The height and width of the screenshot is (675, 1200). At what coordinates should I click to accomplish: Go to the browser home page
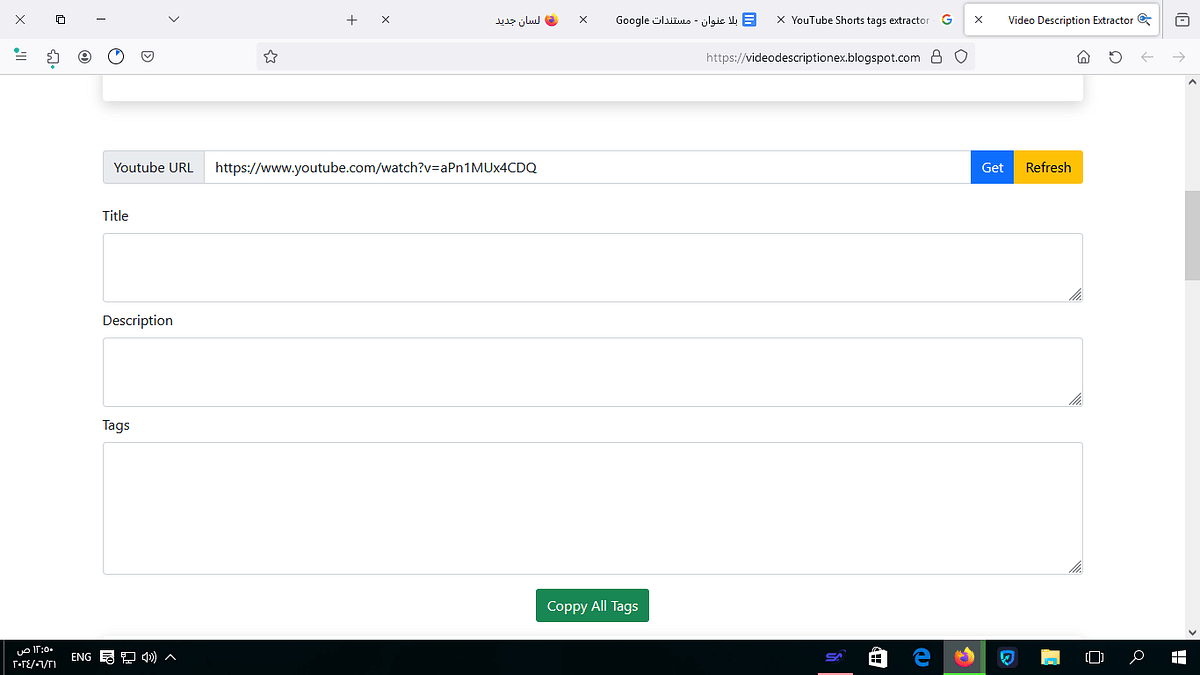click(1083, 57)
